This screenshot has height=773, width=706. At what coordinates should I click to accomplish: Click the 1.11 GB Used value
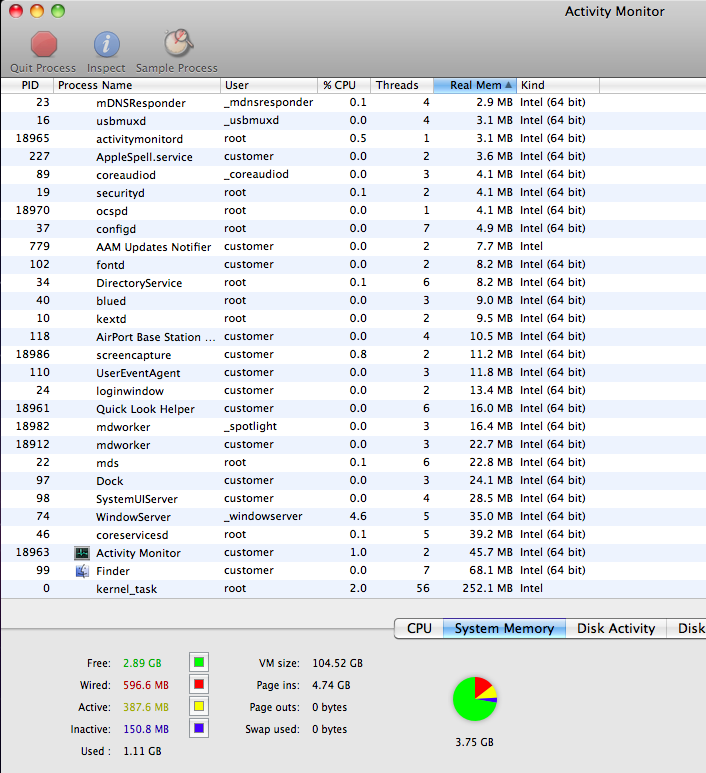142,751
